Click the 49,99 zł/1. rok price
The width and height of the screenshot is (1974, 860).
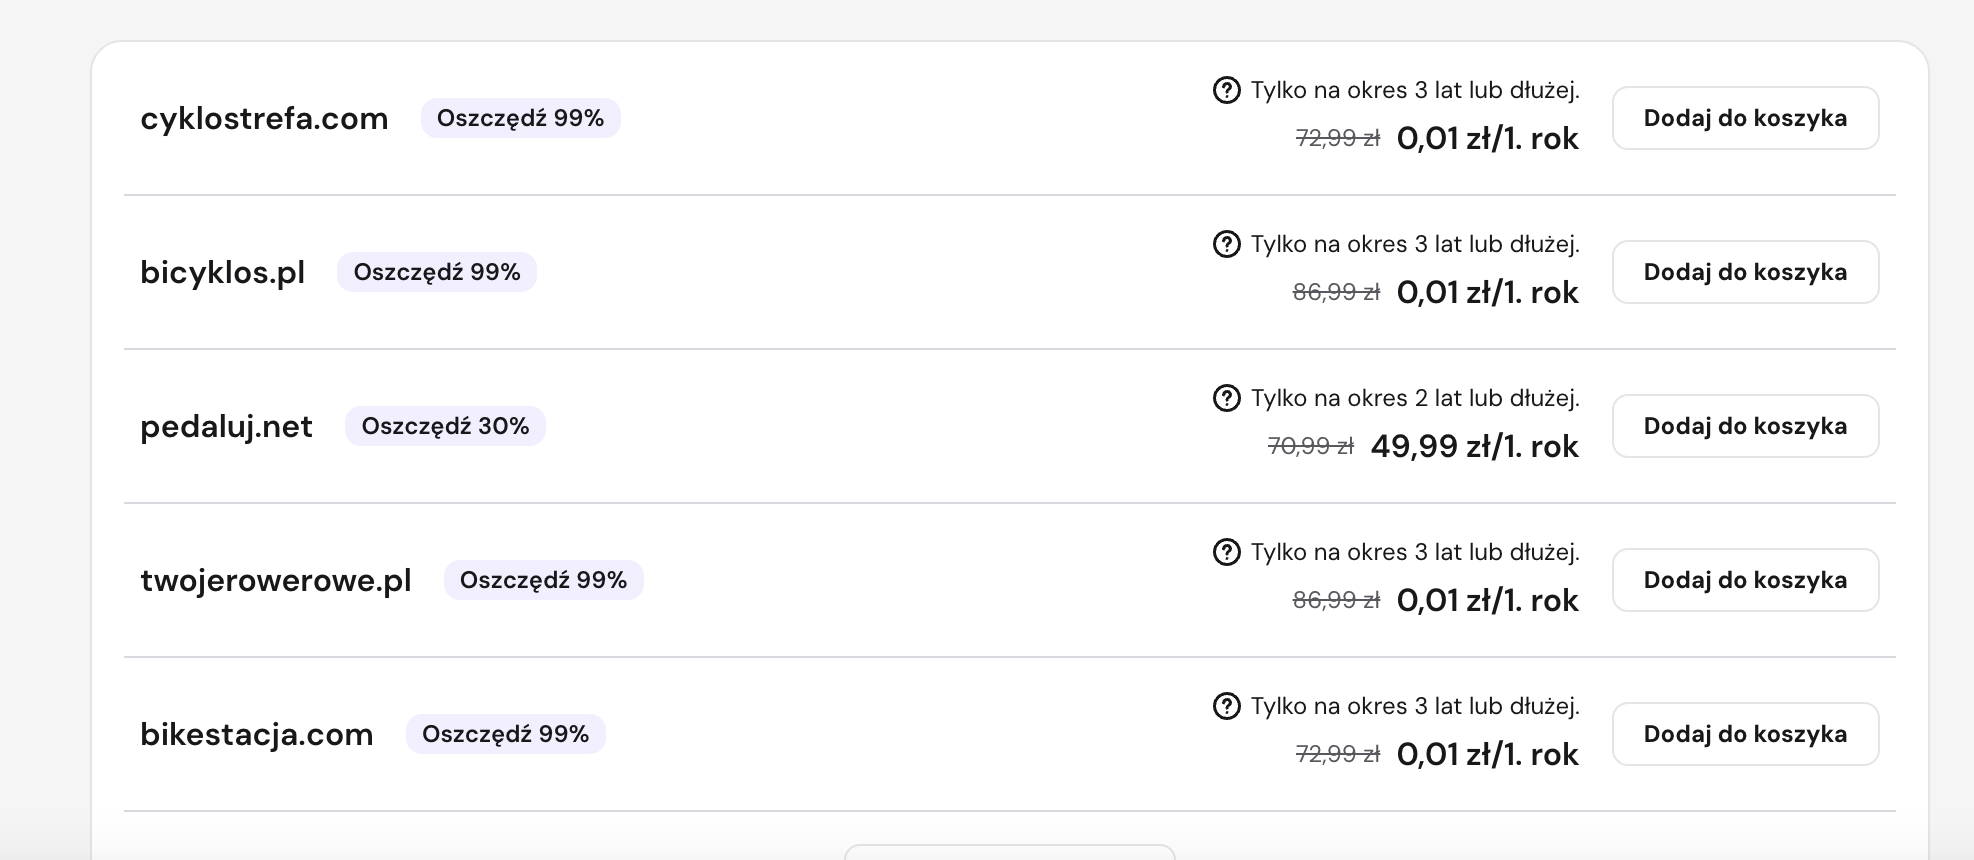point(1474,446)
